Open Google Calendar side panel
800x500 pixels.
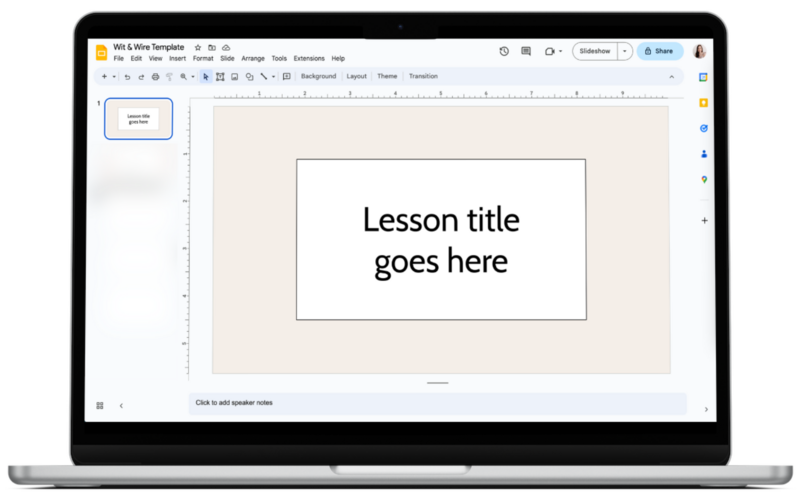tap(704, 77)
